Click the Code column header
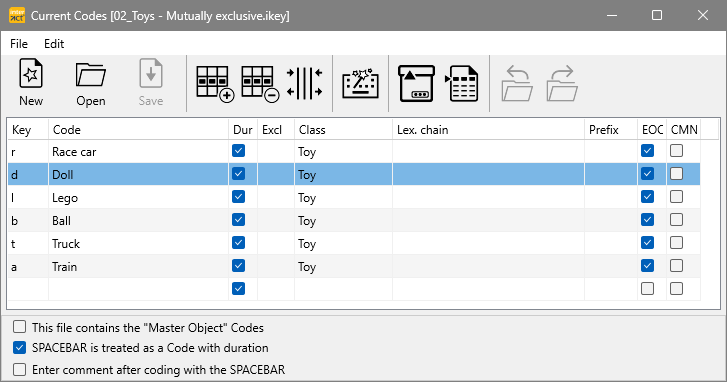727x382 pixels. [139, 129]
